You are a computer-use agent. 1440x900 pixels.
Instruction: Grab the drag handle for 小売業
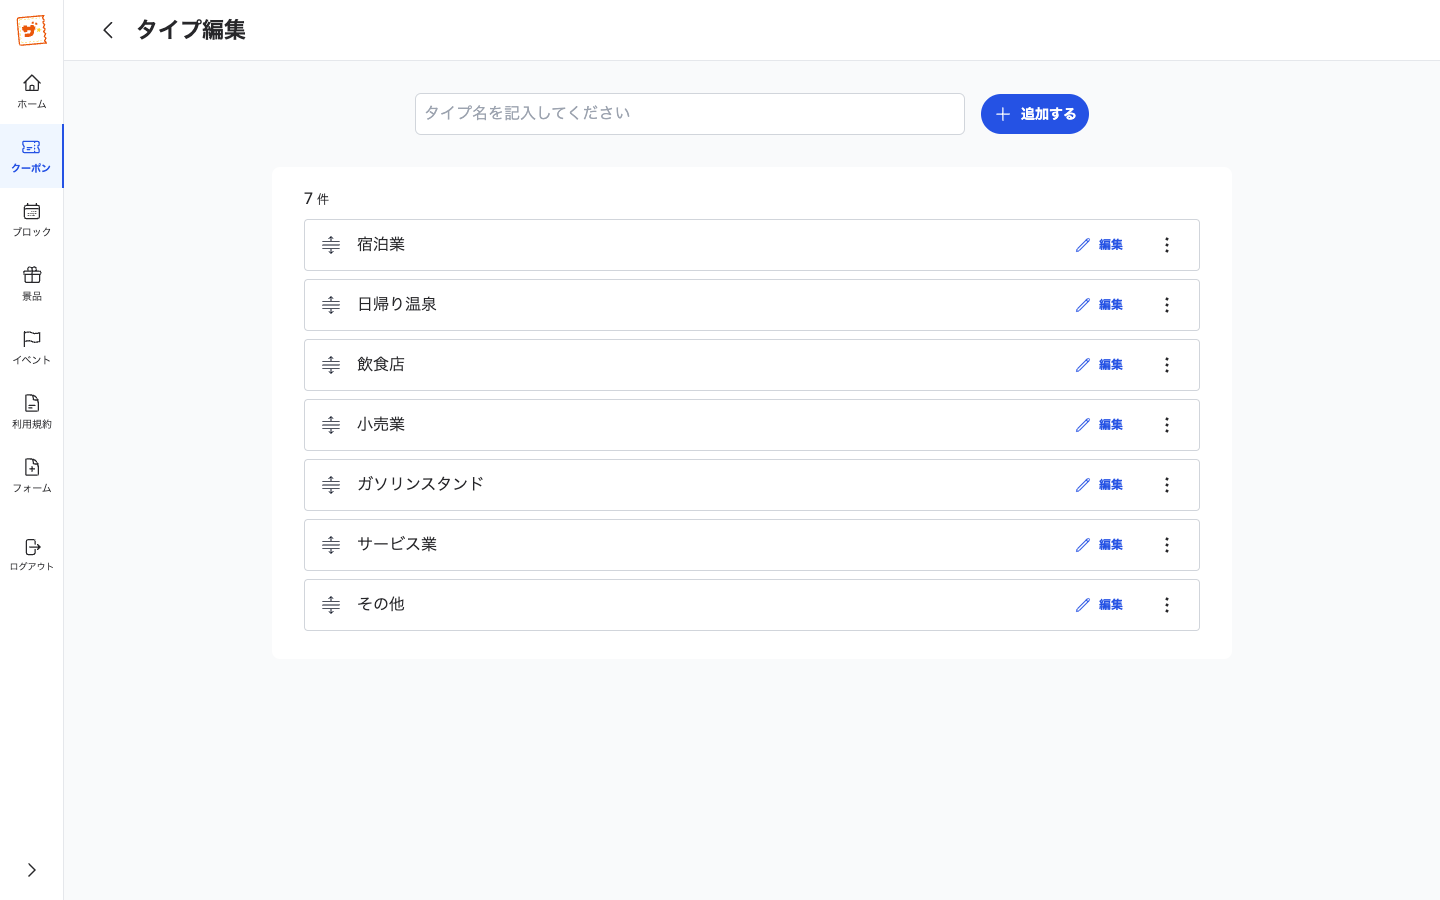tap(331, 425)
